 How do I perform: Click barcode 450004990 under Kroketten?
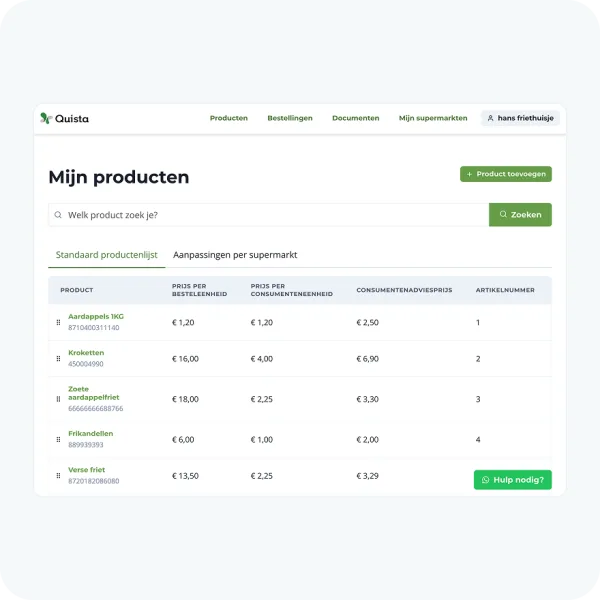point(86,364)
